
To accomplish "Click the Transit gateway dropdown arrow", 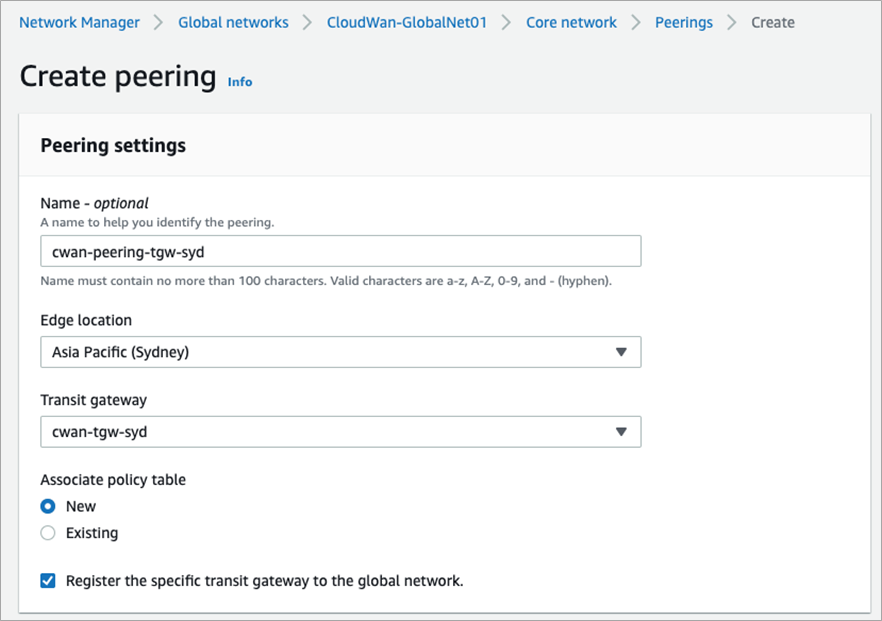I will coord(622,432).
